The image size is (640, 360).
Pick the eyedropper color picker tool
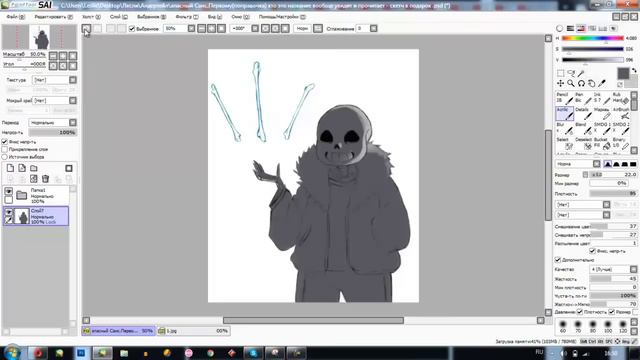(x=602, y=83)
